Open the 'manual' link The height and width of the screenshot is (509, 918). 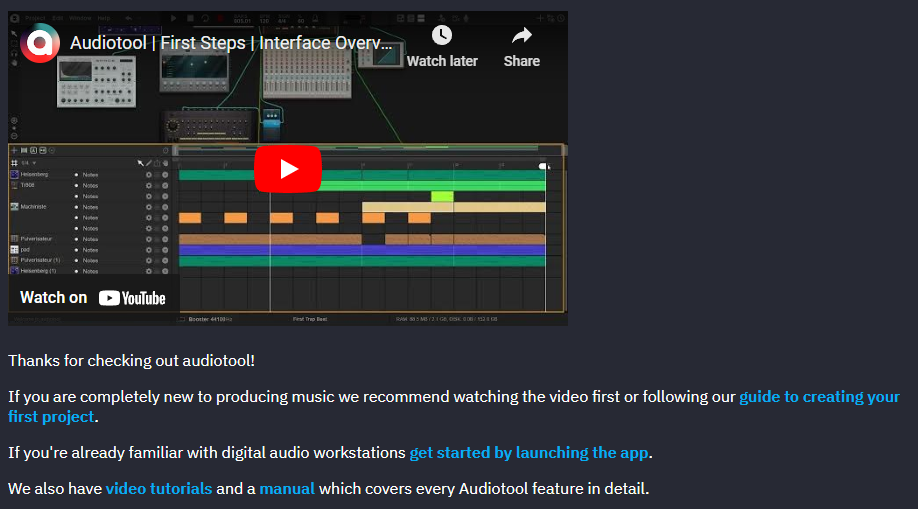click(x=287, y=488)
